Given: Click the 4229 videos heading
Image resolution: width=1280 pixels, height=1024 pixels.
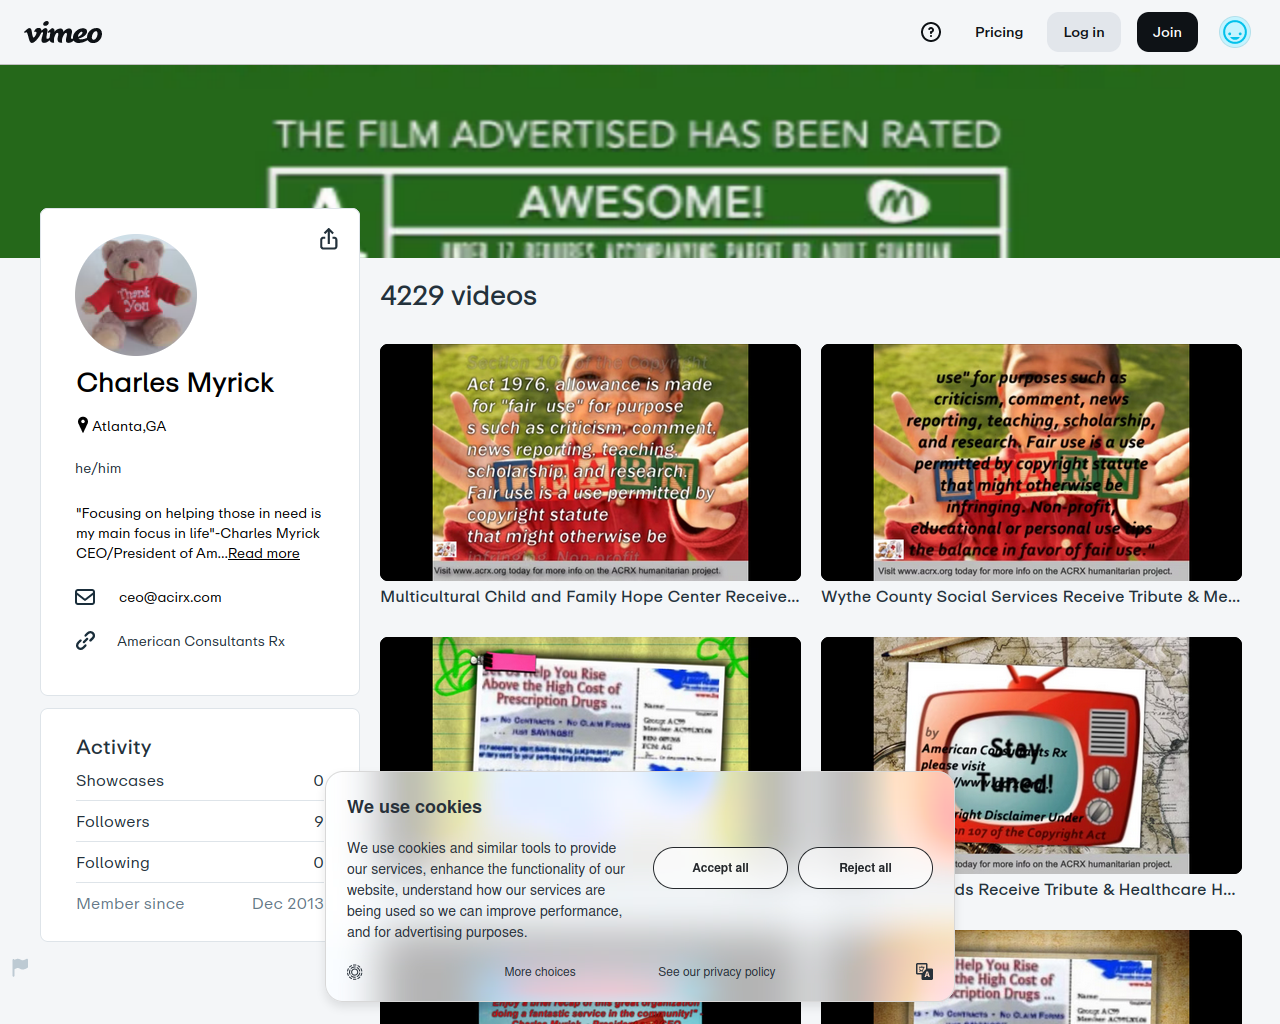Looking at the screenshot, I should click(x=458, y=296).
